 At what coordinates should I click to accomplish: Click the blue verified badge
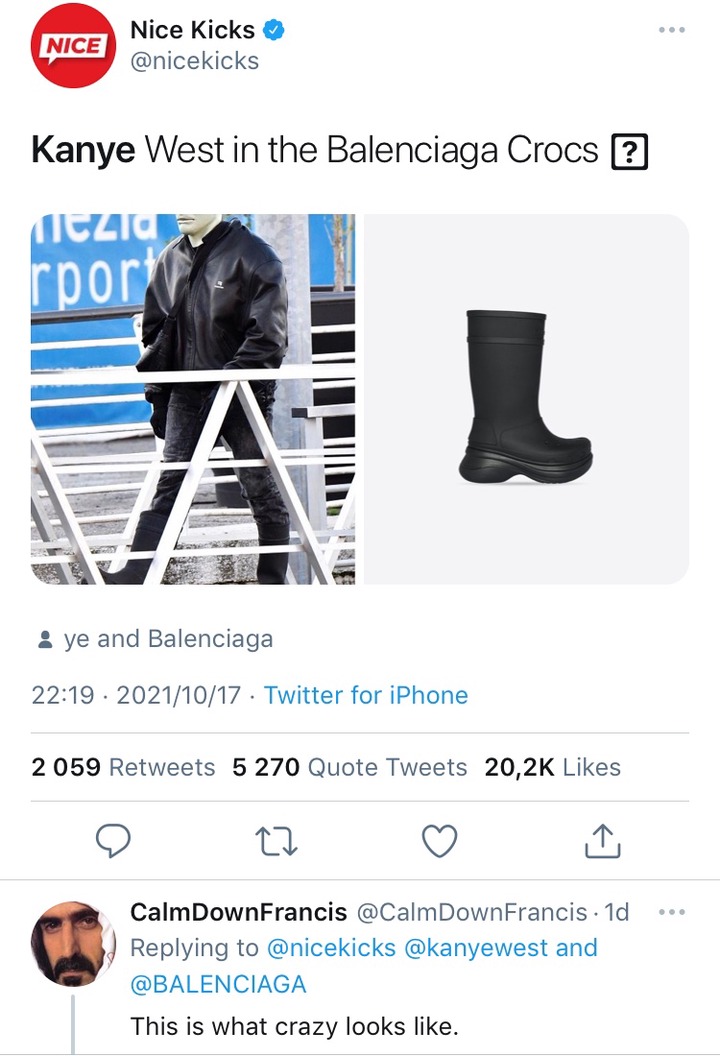tap(273, 30)
